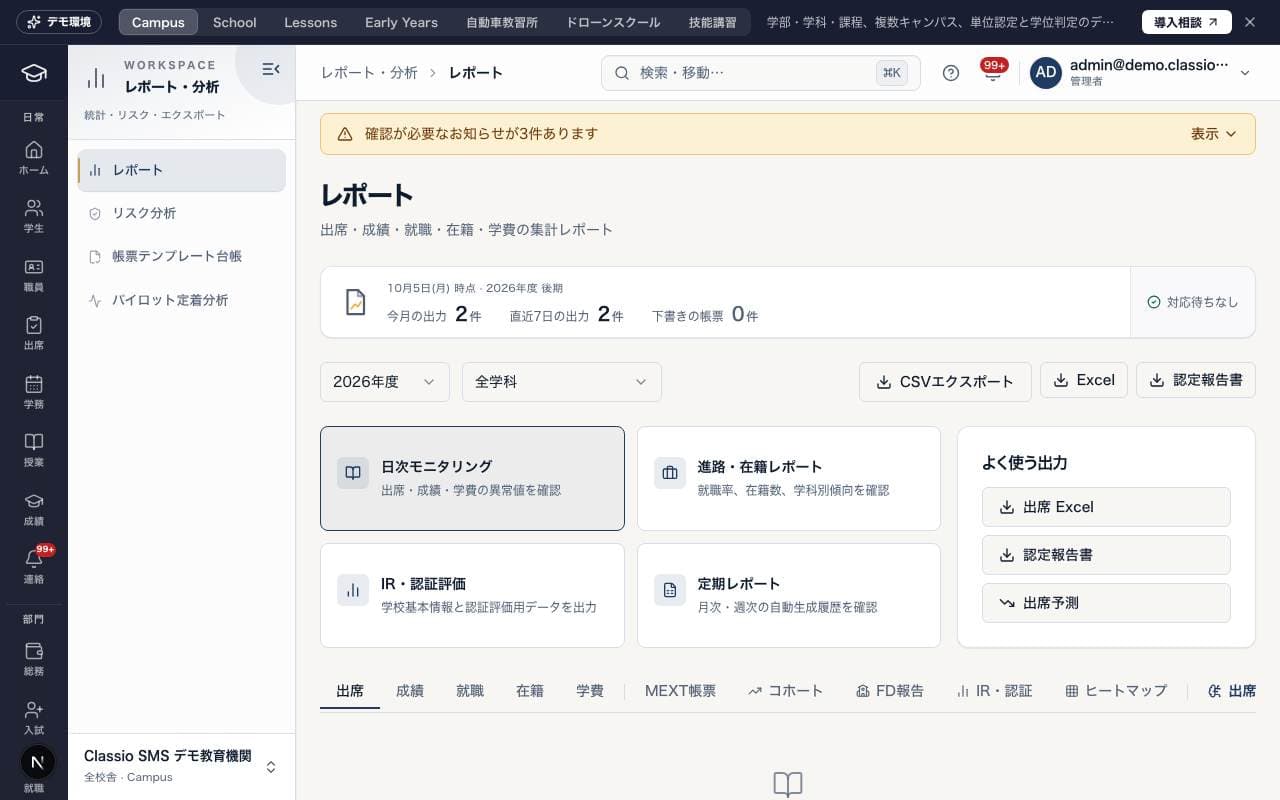Select the 成績 report tab
The height and width of the screenshot is (800, 1280).
tap(410, 691)
